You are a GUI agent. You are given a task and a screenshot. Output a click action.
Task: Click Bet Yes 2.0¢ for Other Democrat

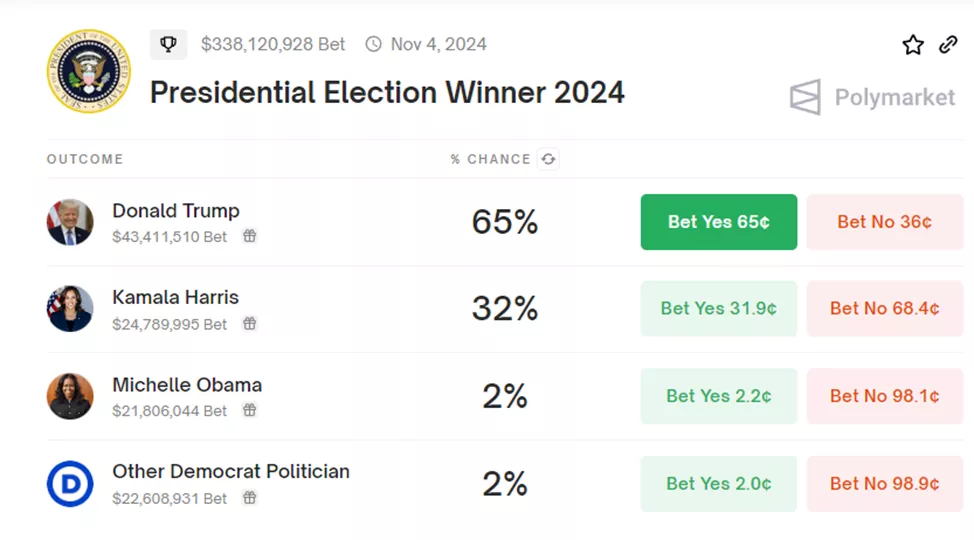point(718,484)
